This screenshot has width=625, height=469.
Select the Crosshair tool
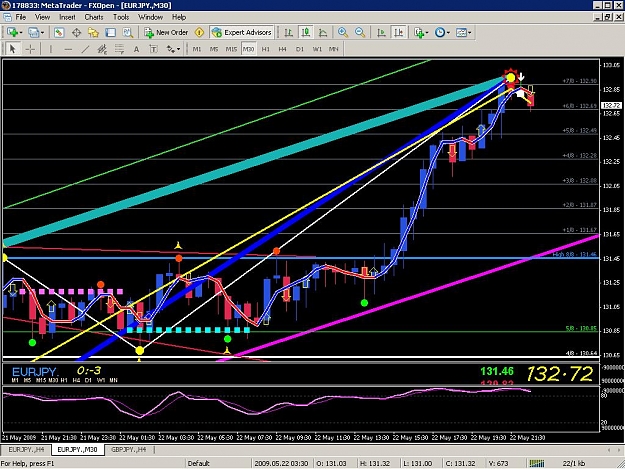[x=30, y=49]
